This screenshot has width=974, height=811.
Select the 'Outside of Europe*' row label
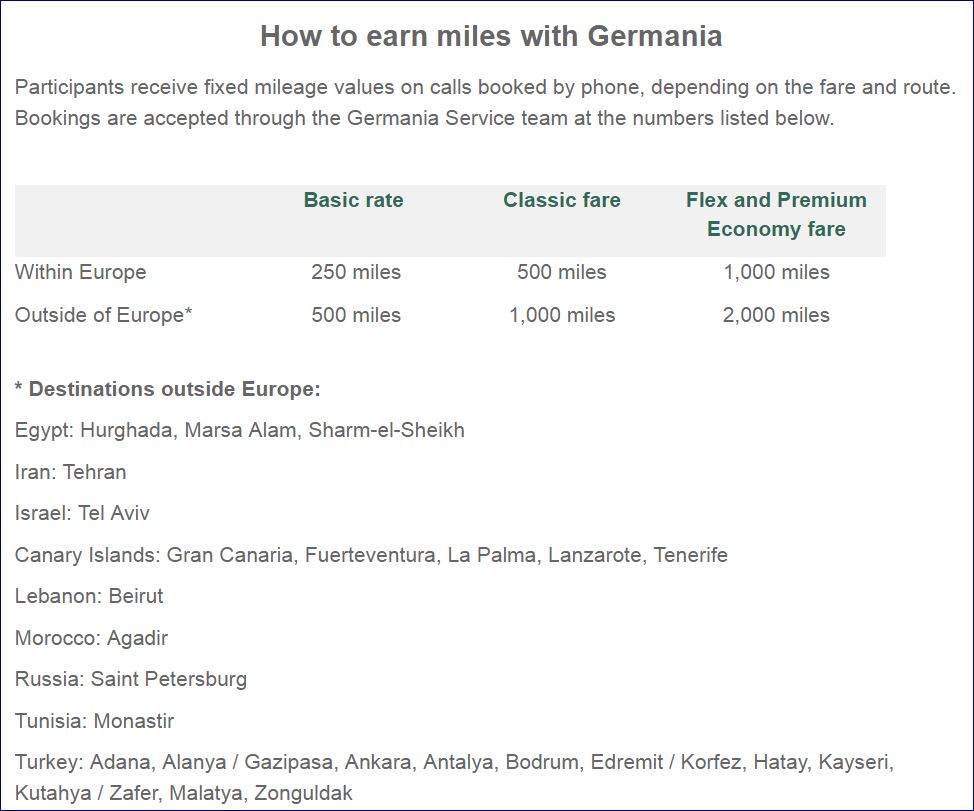103,315
